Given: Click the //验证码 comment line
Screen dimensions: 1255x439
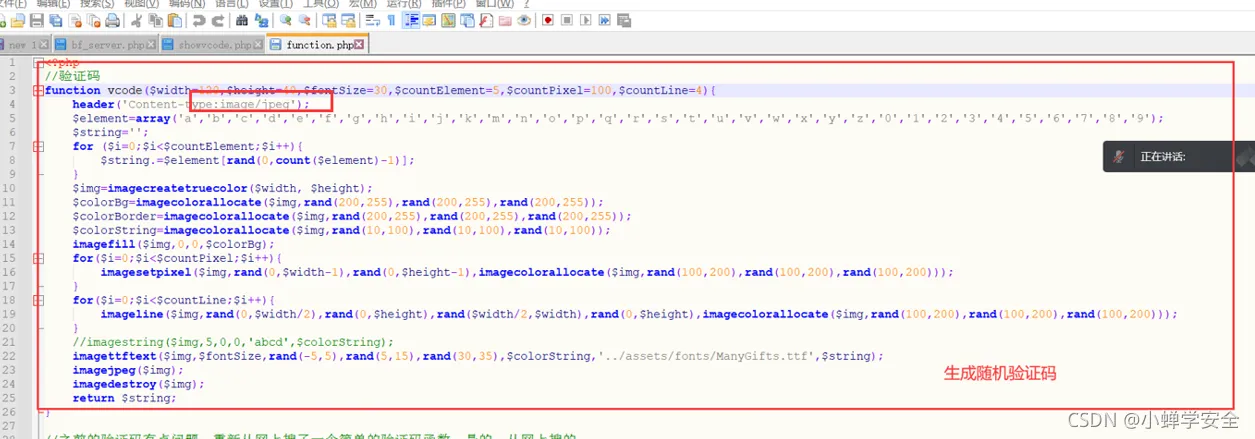Looking at the screenshot, I should tap(72, 76).
